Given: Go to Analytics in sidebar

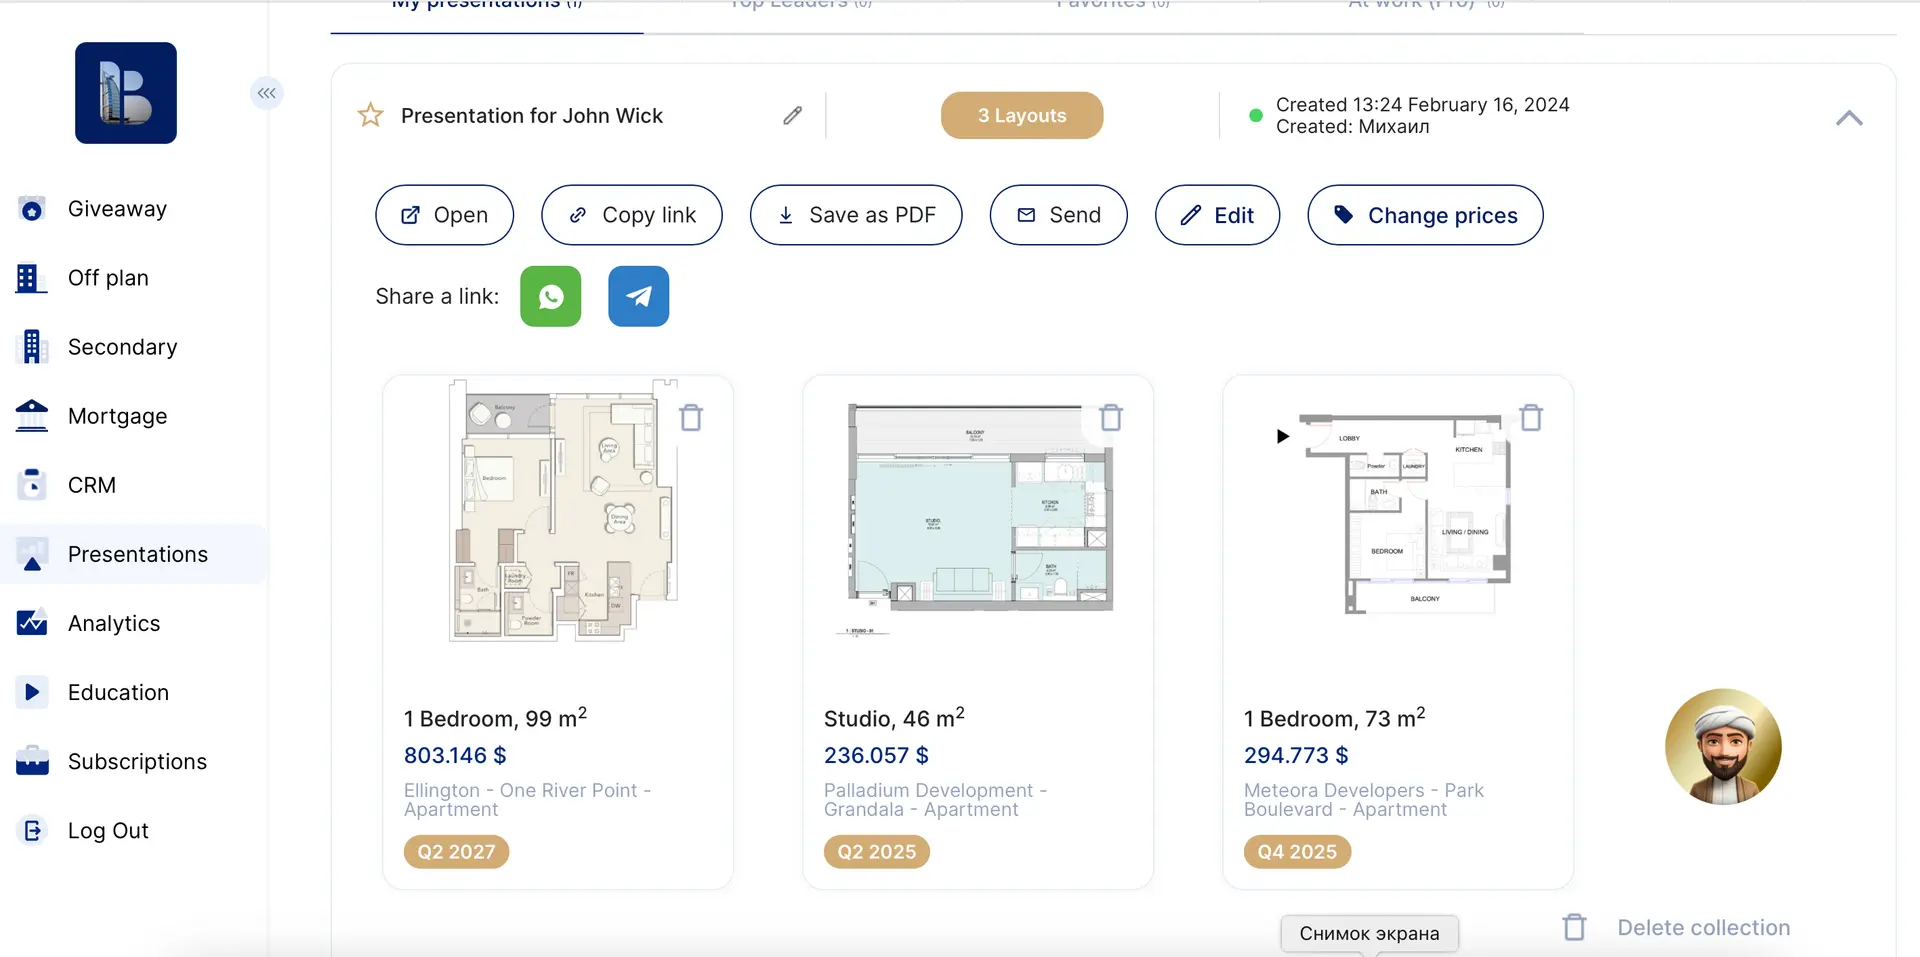Looking at the screenshot, I should (x=113, y=623).
